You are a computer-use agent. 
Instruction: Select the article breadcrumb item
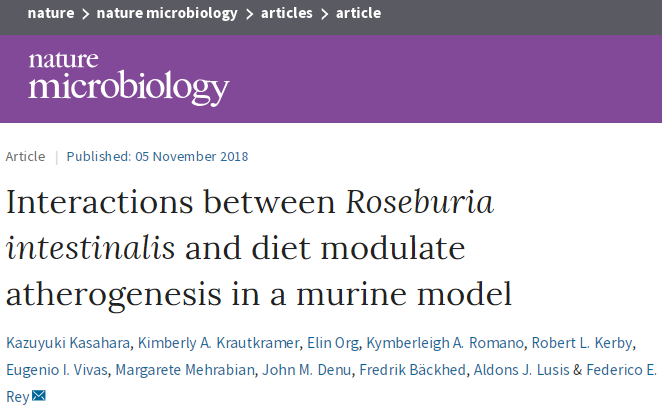click(358, 13)
